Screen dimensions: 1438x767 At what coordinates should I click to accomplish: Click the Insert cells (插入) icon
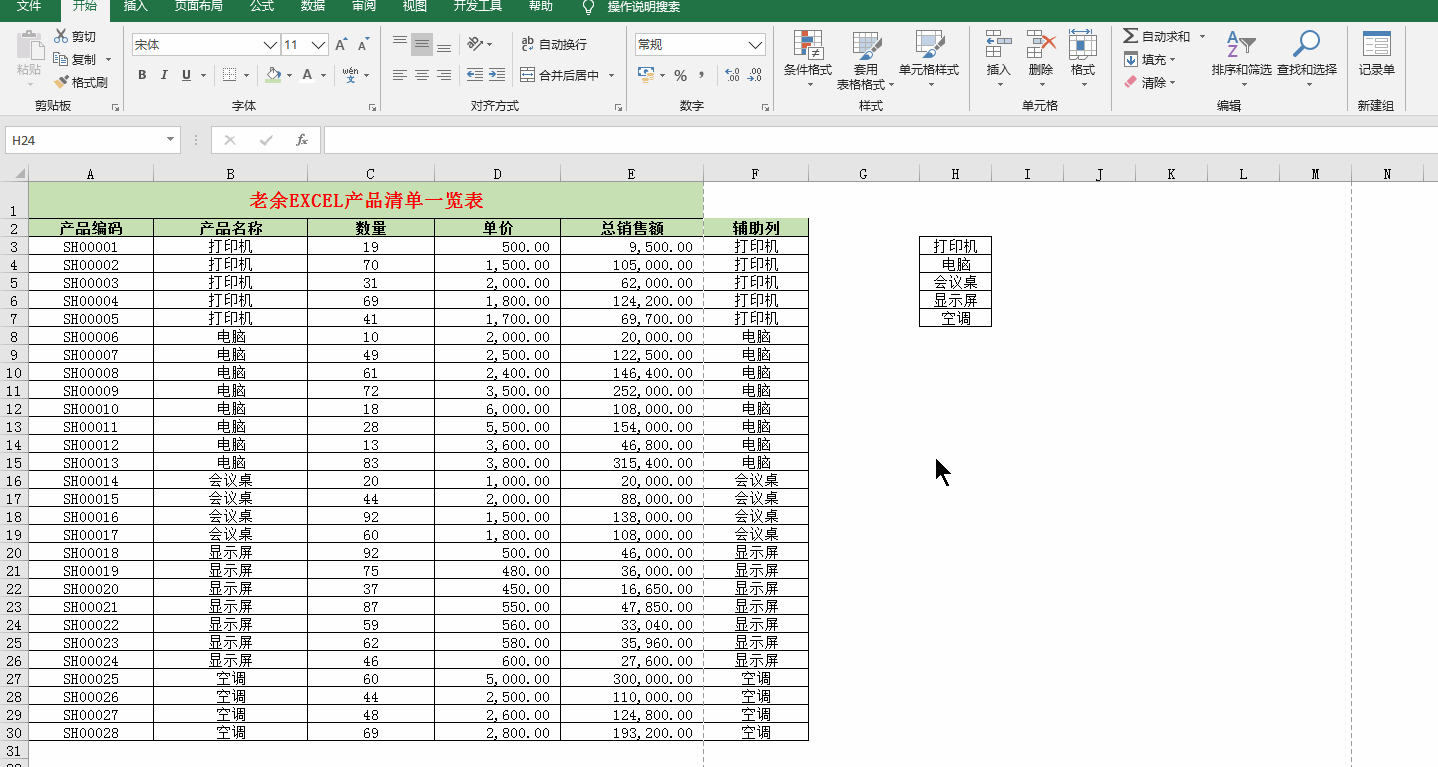pyautogui.click(x=998, y=44)
